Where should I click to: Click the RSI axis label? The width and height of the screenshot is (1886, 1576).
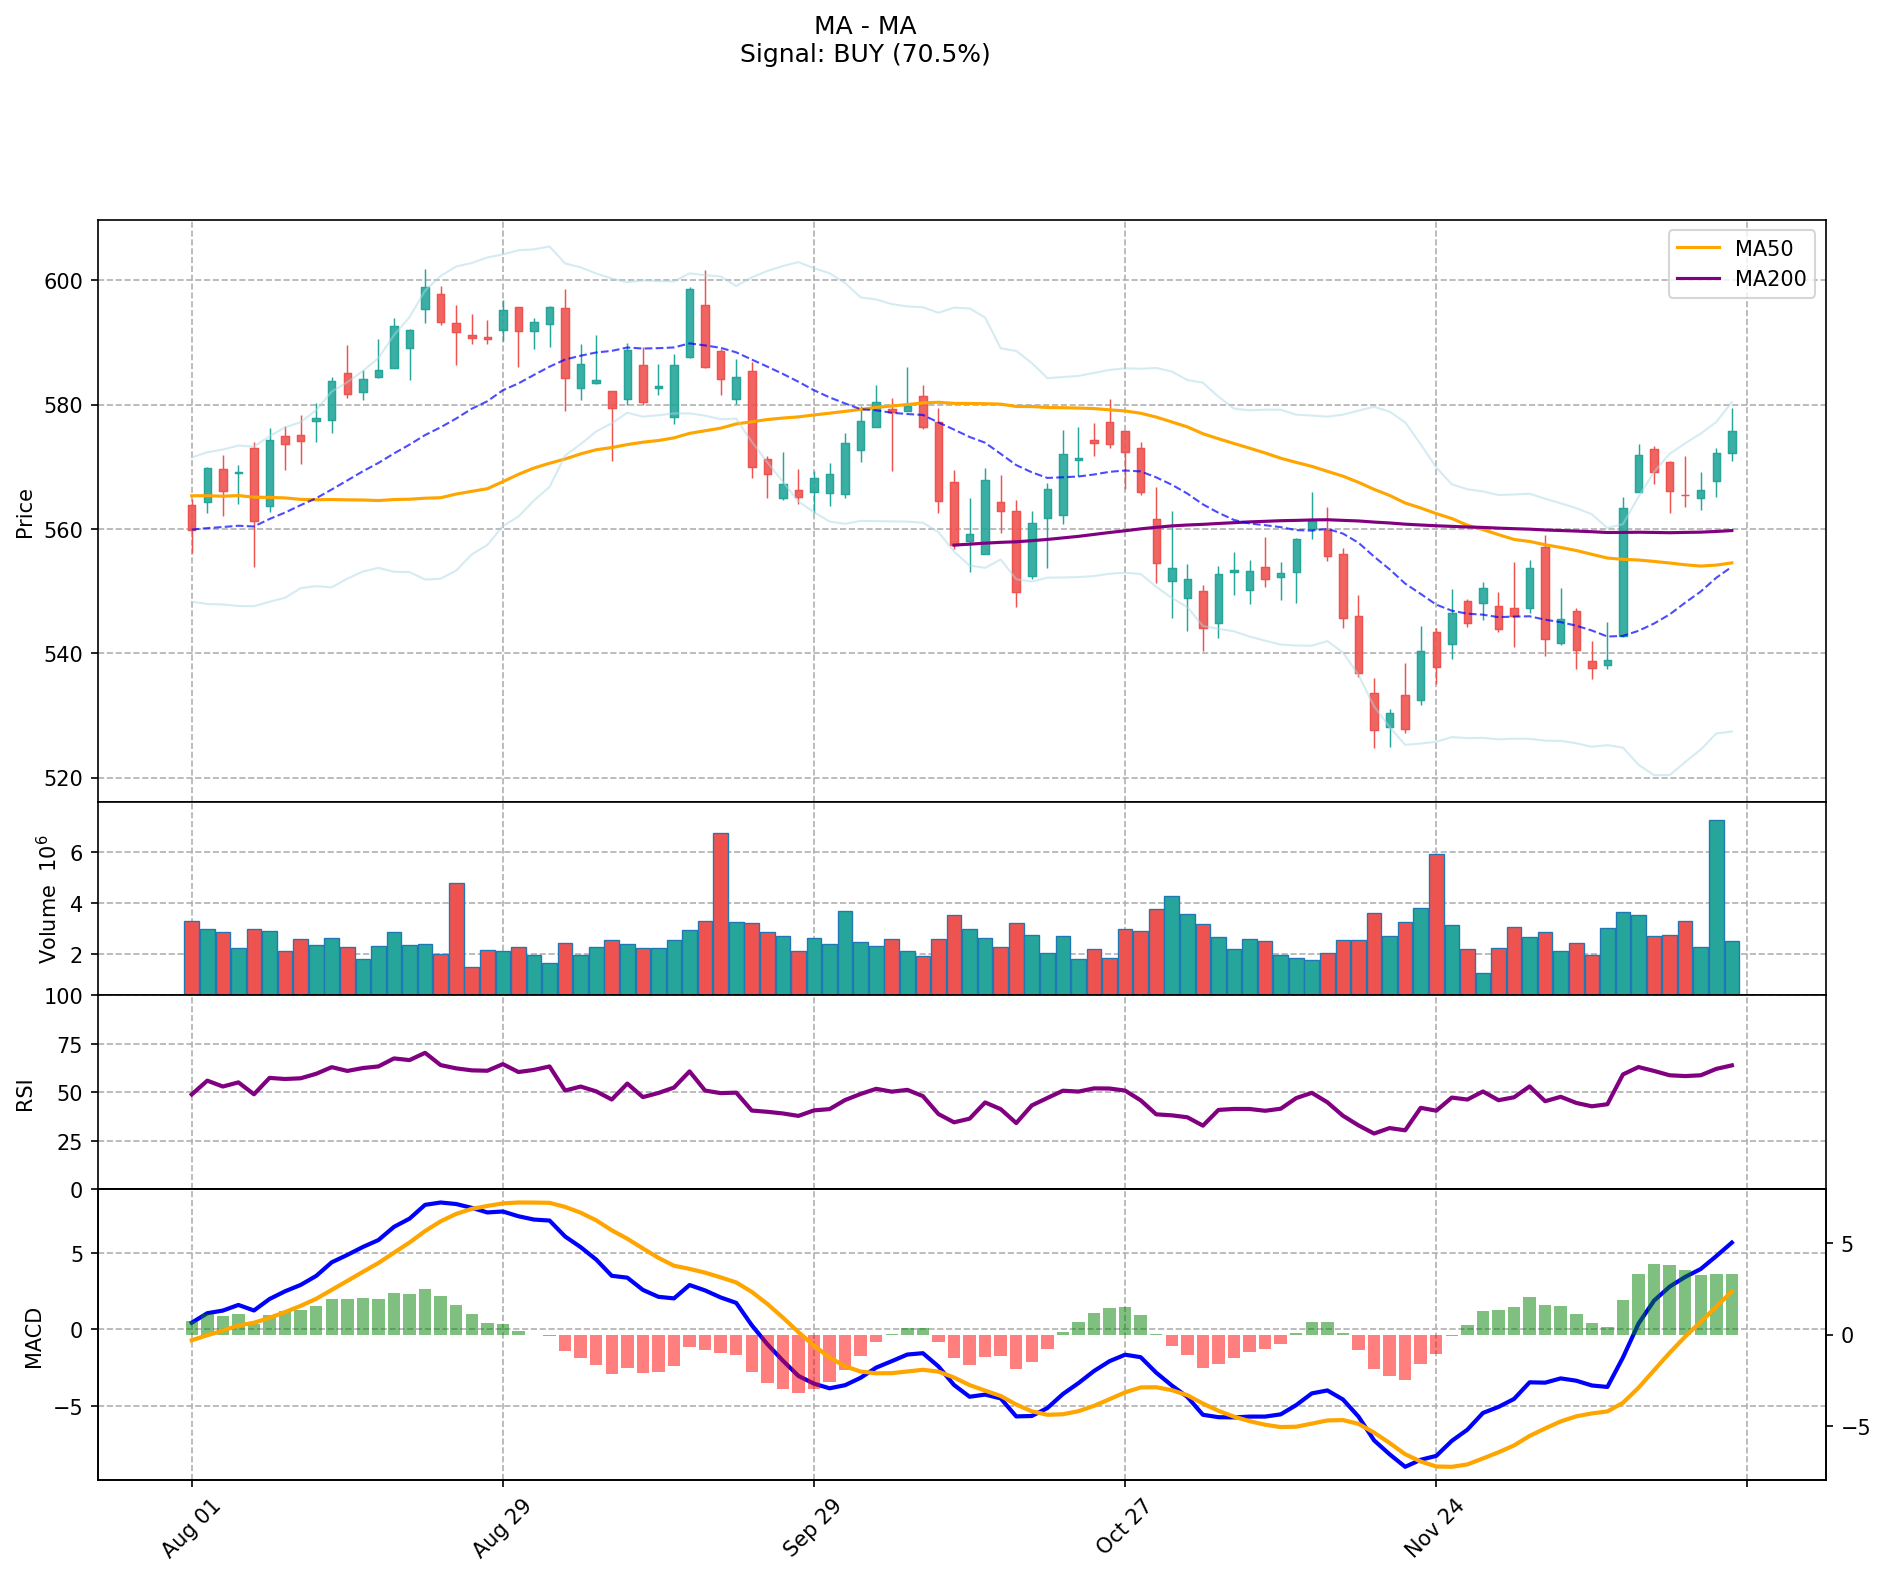[x=25, y=1094]
